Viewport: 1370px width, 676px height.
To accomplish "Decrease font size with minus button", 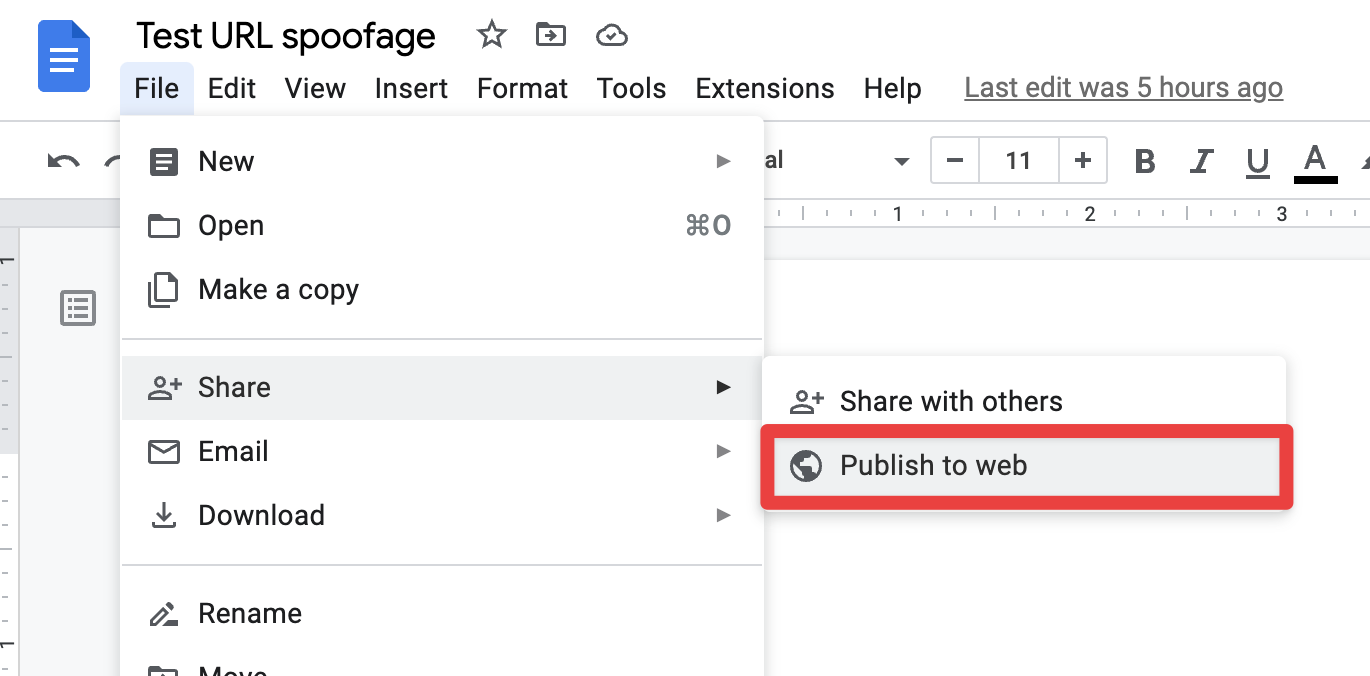I will coord(955,161).
